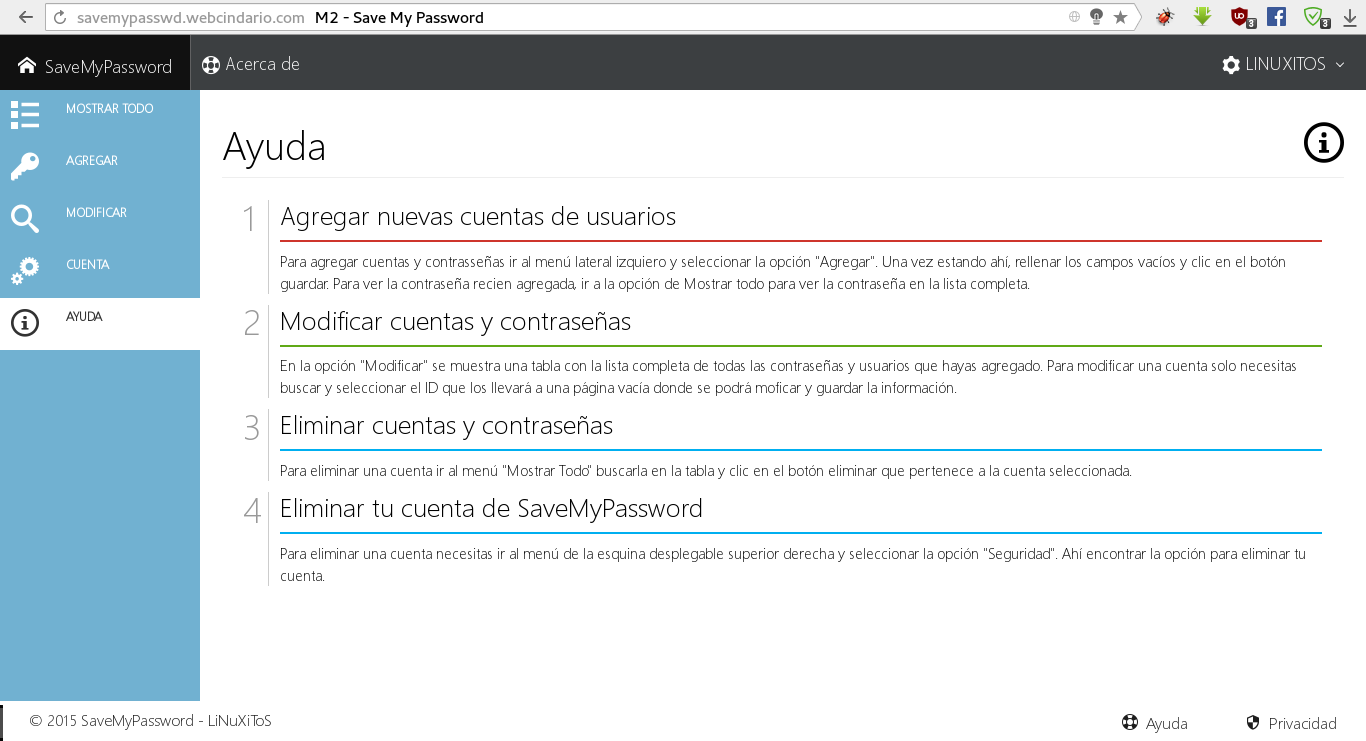Open the Acerca de menu item
The image size is (1366, 741).
(x=262, y=64)
